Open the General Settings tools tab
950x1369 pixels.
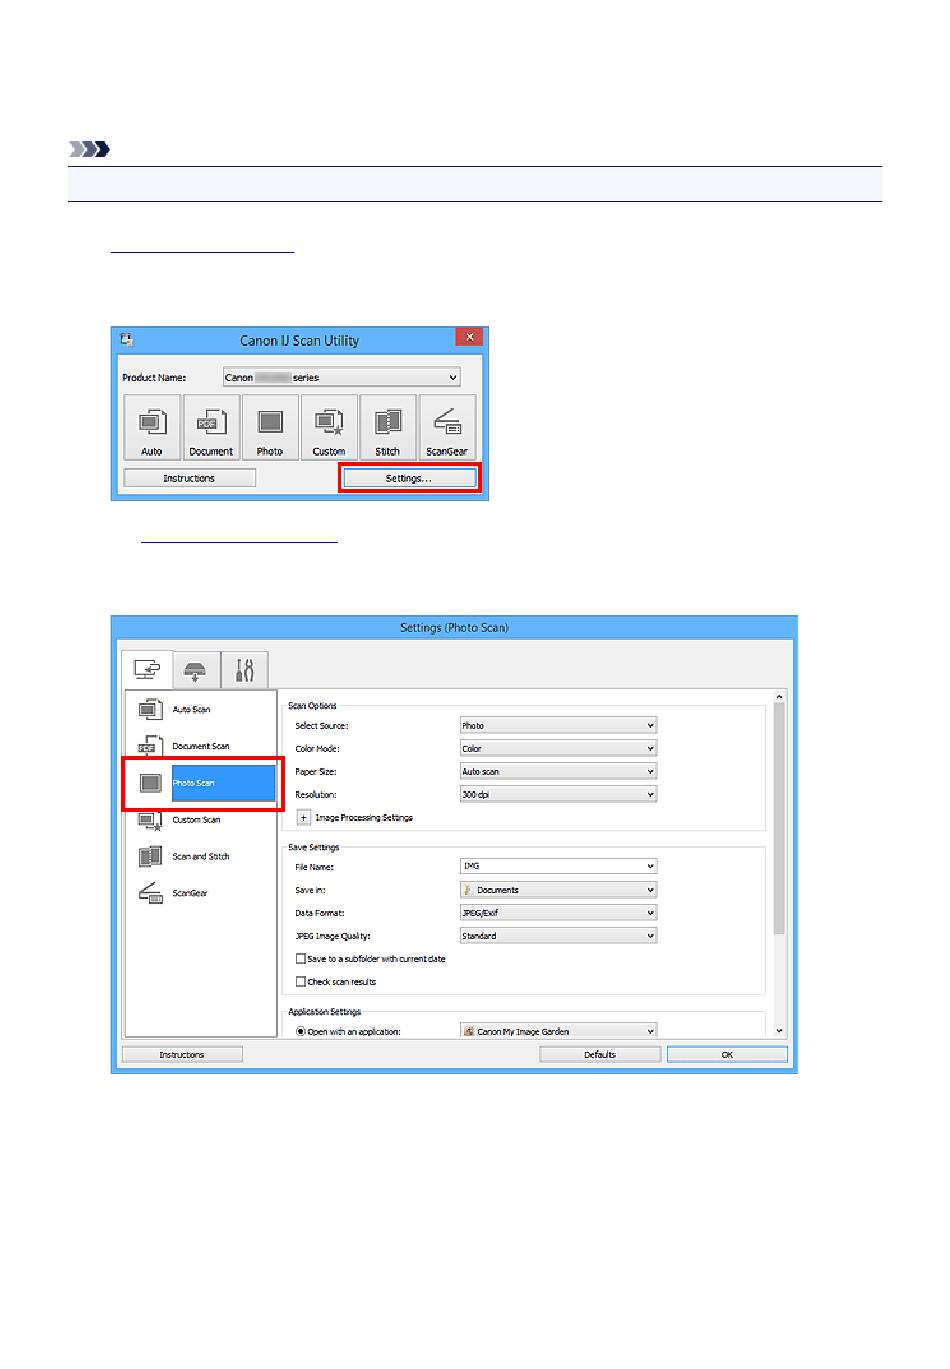click(244, 670)
